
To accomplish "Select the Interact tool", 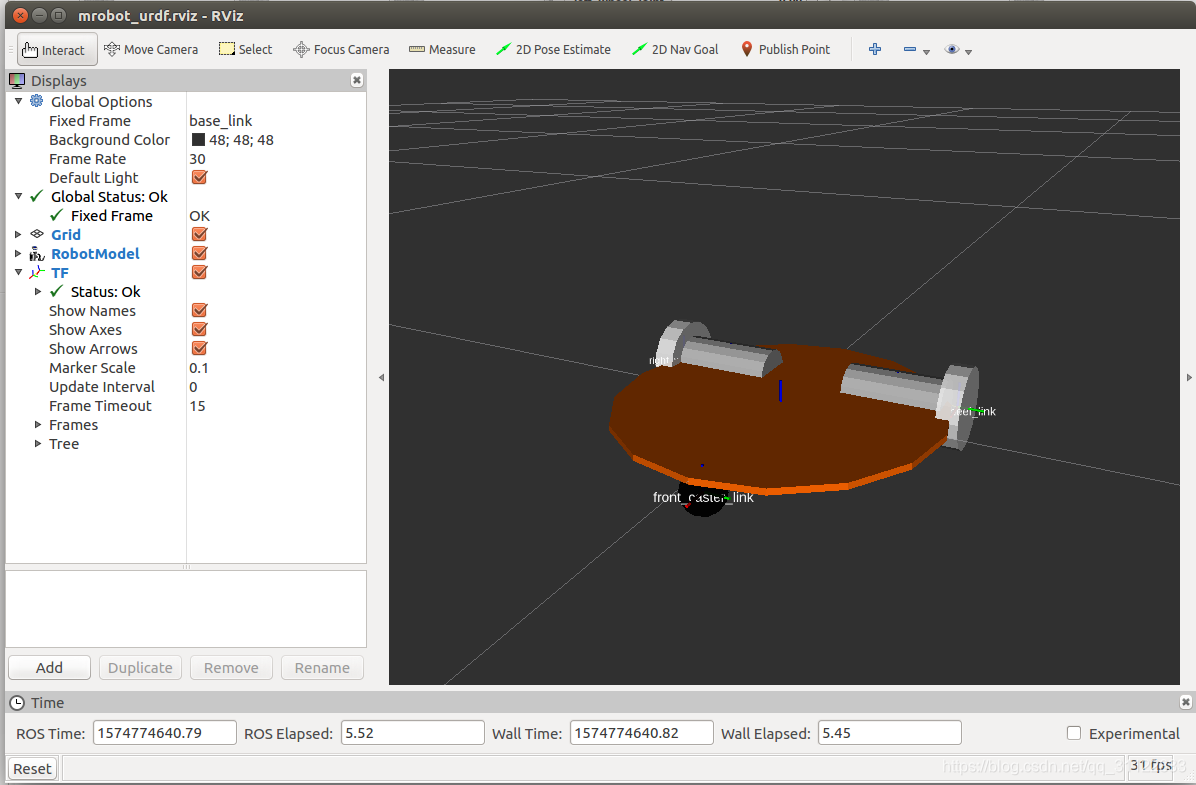I will pyautogui.click(x=57, y=50).
